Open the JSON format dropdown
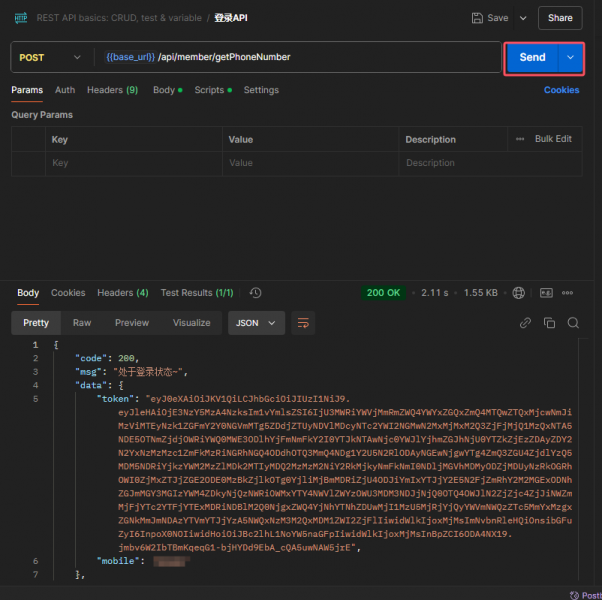Screen dimensions: 602x600 256,323
